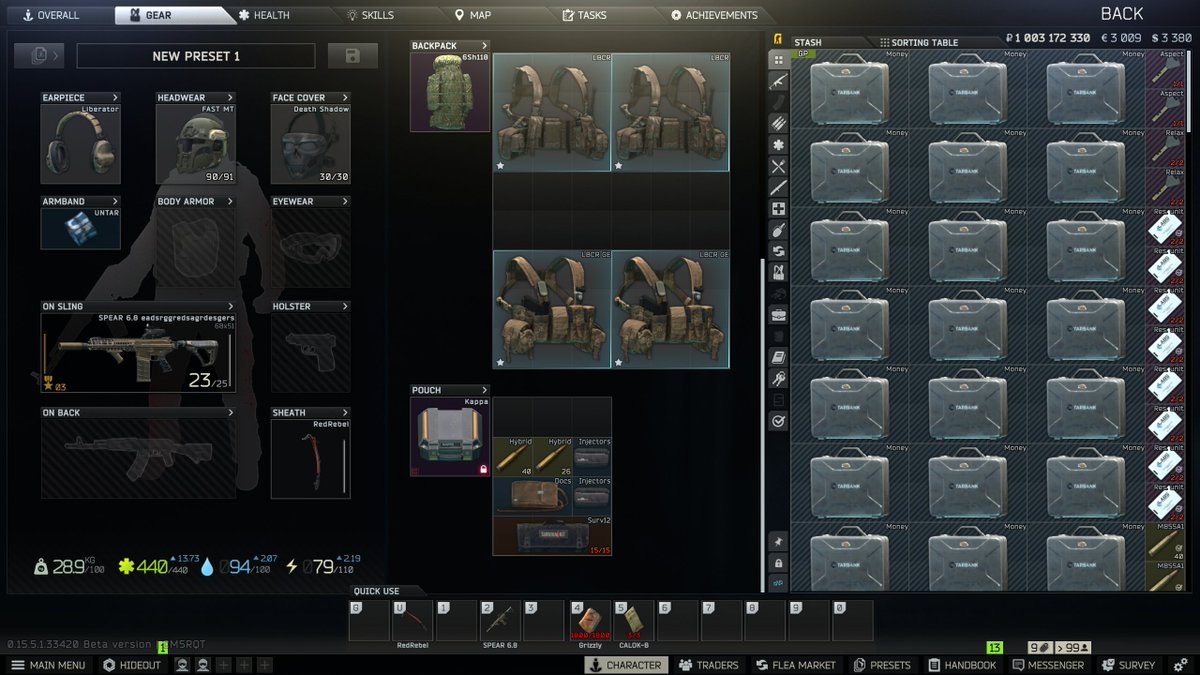Filter stash by grenade icon
Image resolution: width=1200 pixels, height=675 pixels.
(x=778, y=230)
